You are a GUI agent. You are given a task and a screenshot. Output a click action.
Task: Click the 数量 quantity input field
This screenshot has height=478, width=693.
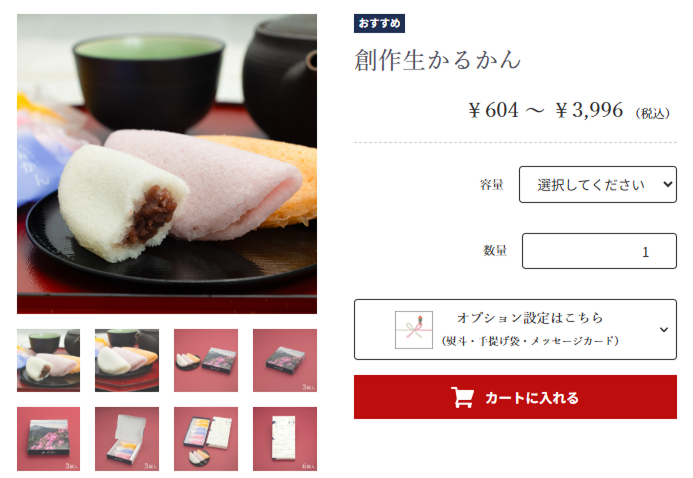[599, 251]
